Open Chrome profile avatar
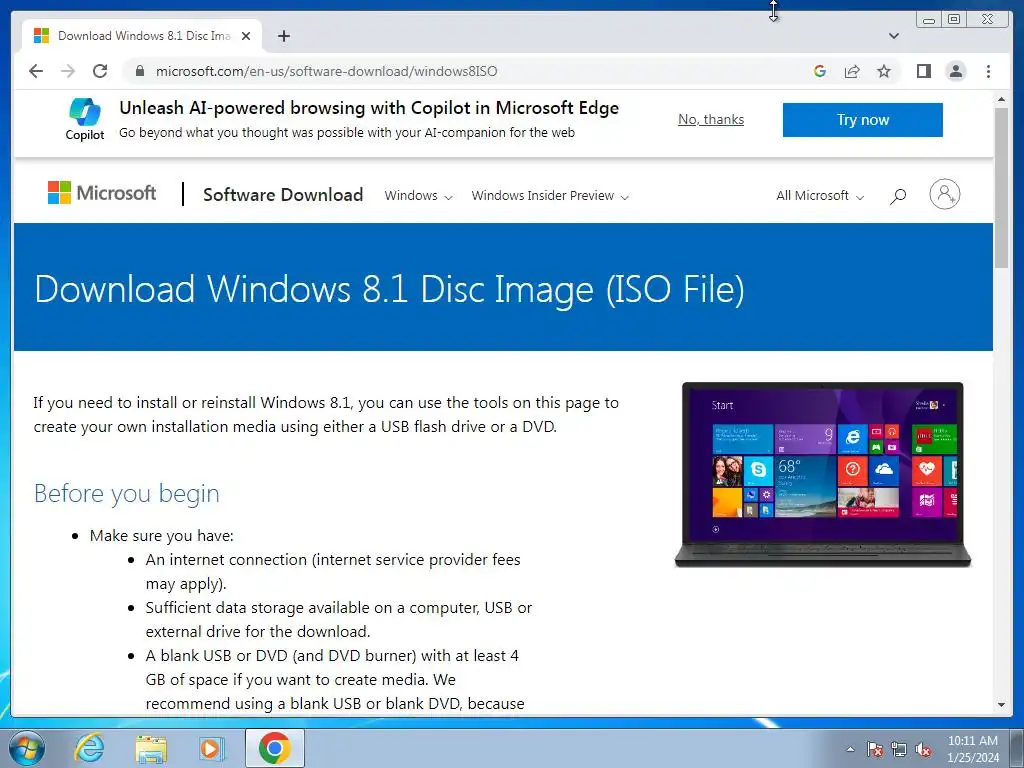The width and height of the screenshot is (1024, 768). click(956, 71)
